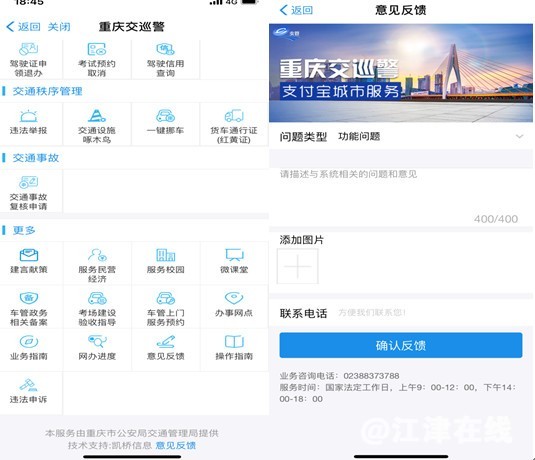The width and height of the screenshot is (535, 460).
Task: Click the 联系电话 phone input field
Action: click(x=430, y=313)
